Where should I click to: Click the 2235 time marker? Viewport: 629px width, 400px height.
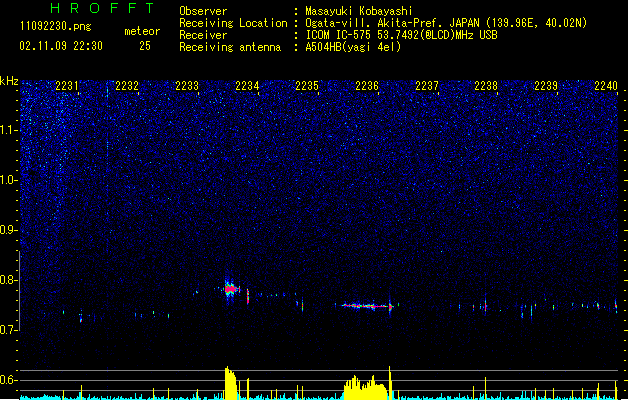[307, 86]
